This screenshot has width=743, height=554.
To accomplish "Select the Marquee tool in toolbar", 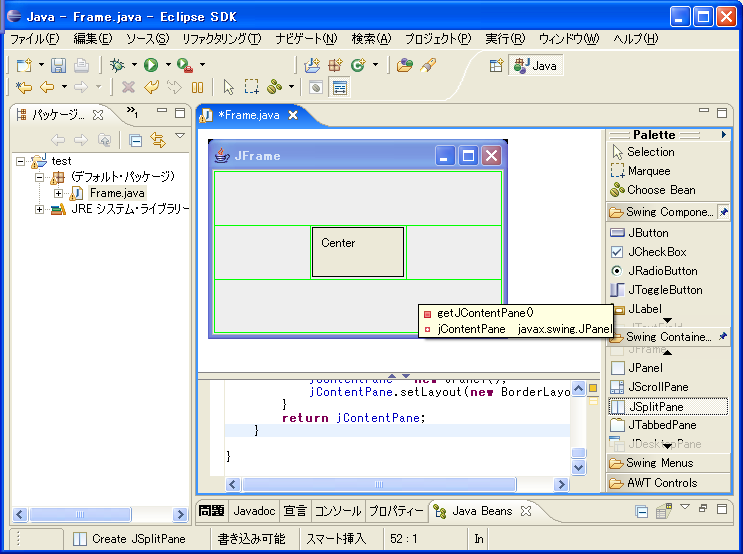I will click(252, 87).
